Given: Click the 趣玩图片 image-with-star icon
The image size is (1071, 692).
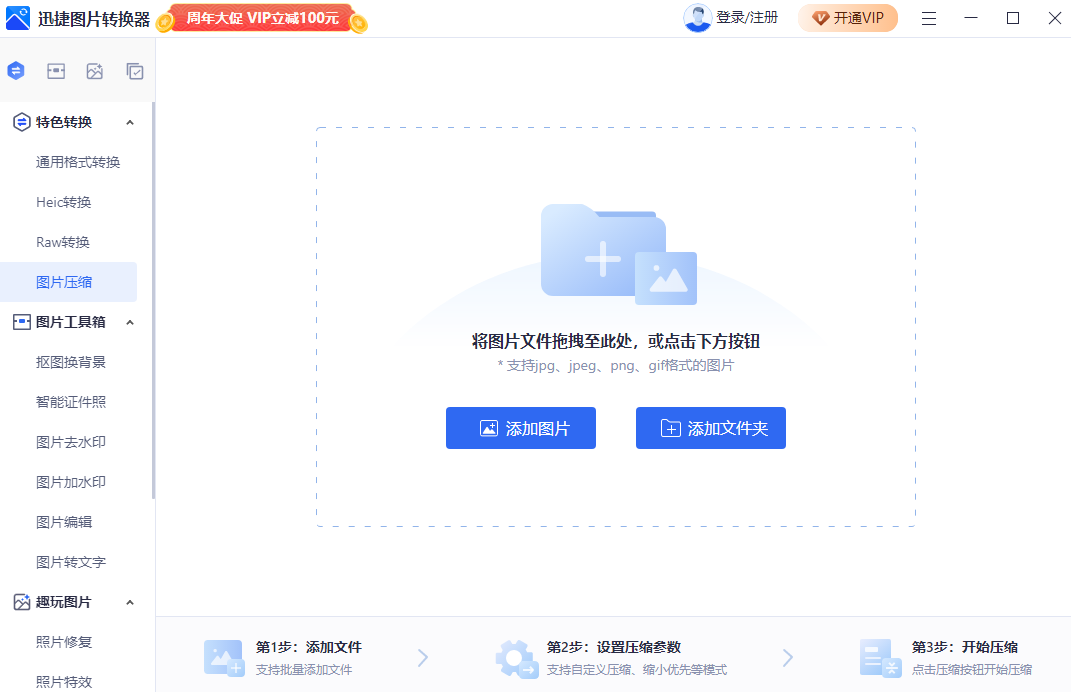Looking at the screenshot, I should 95,71.
